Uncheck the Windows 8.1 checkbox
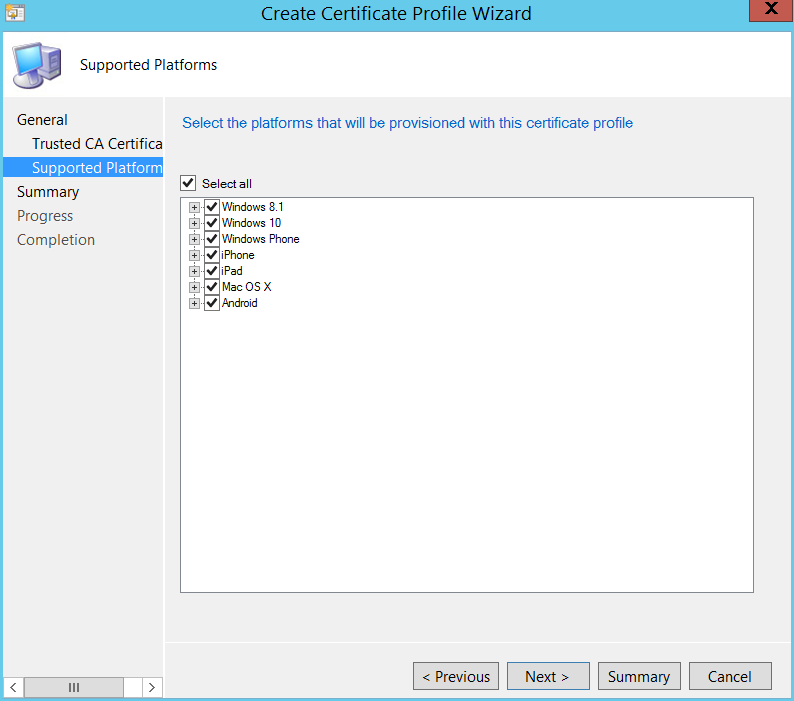Image resolution: width=794 pixels, height=701 pixels. (212, 207)
